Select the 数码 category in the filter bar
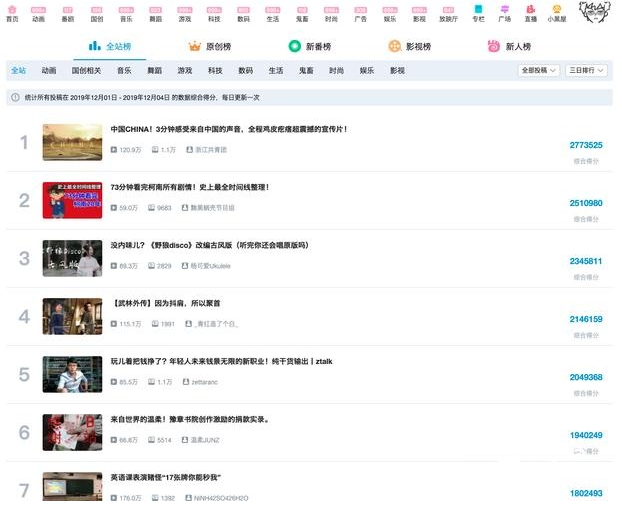The height and width of the screenshot is (506, 622). 246,71
